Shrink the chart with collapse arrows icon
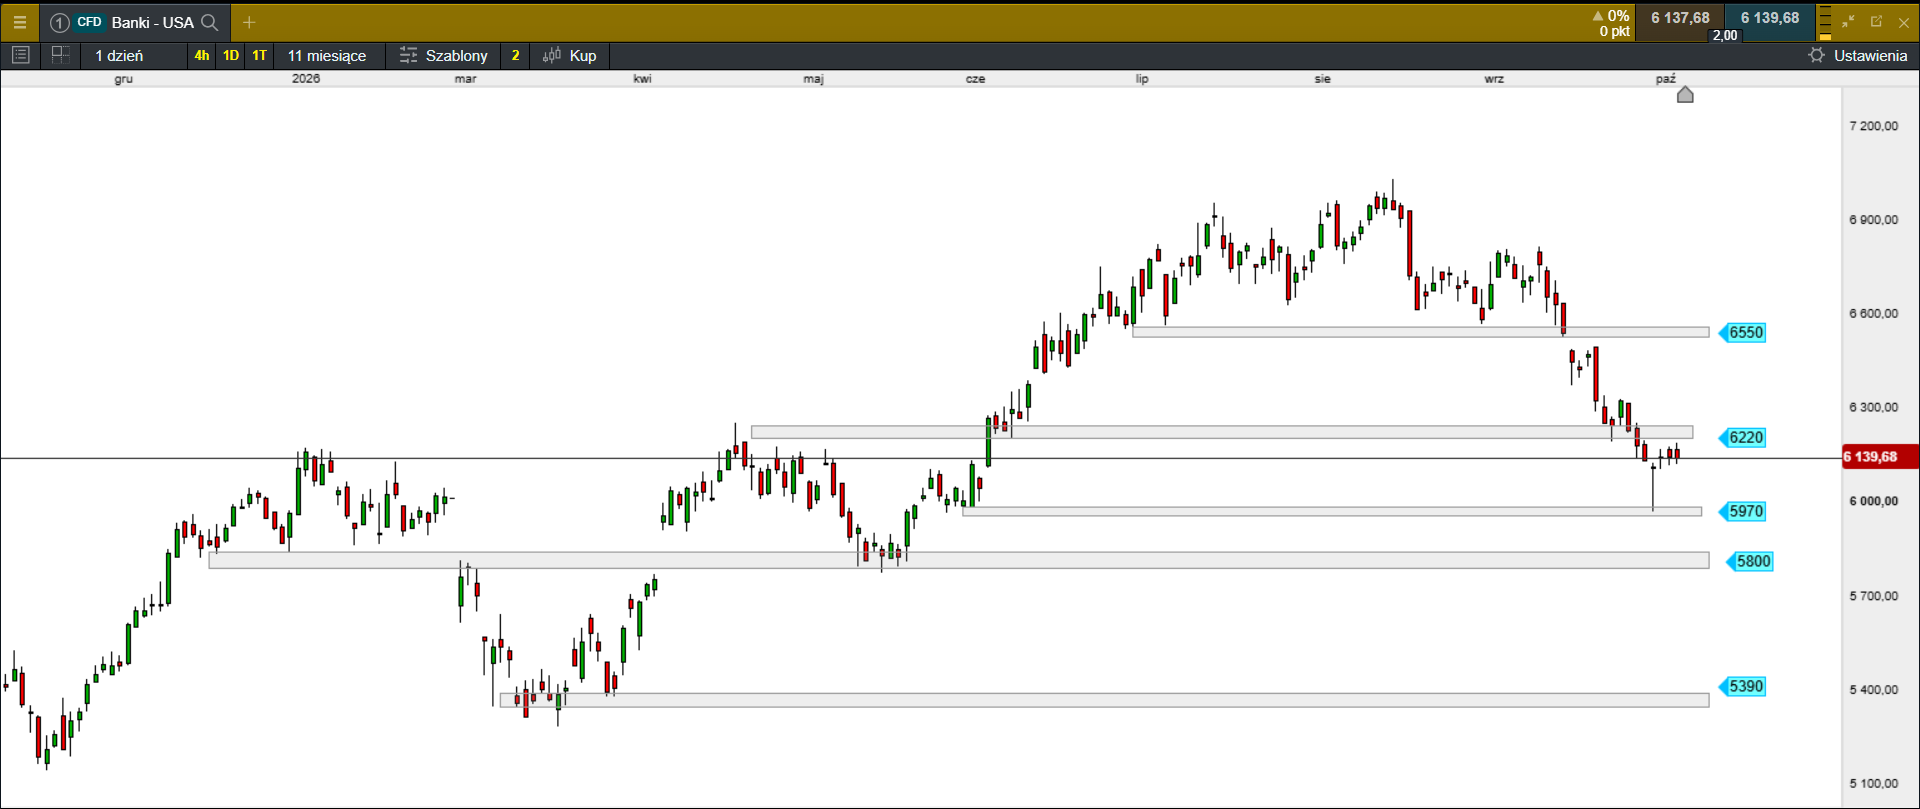 (x=1848, y=21)
